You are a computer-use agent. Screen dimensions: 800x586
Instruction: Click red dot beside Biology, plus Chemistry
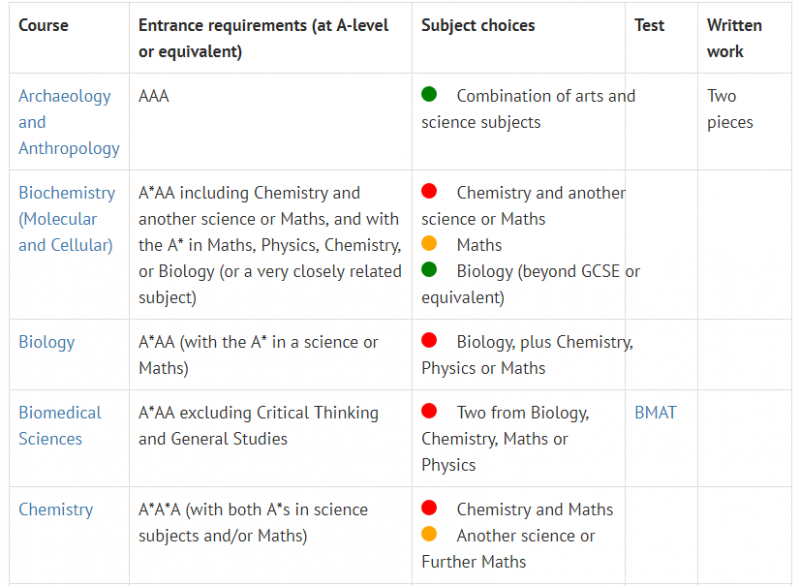[429, 340]
